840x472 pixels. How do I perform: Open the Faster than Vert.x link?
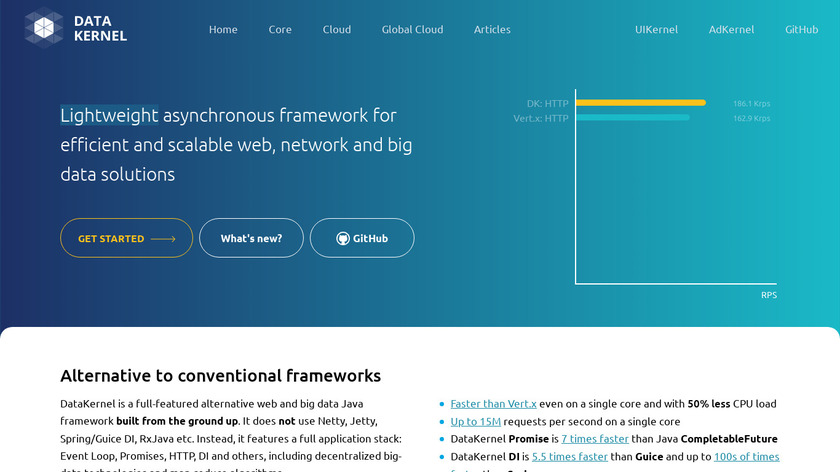[493, 404]
